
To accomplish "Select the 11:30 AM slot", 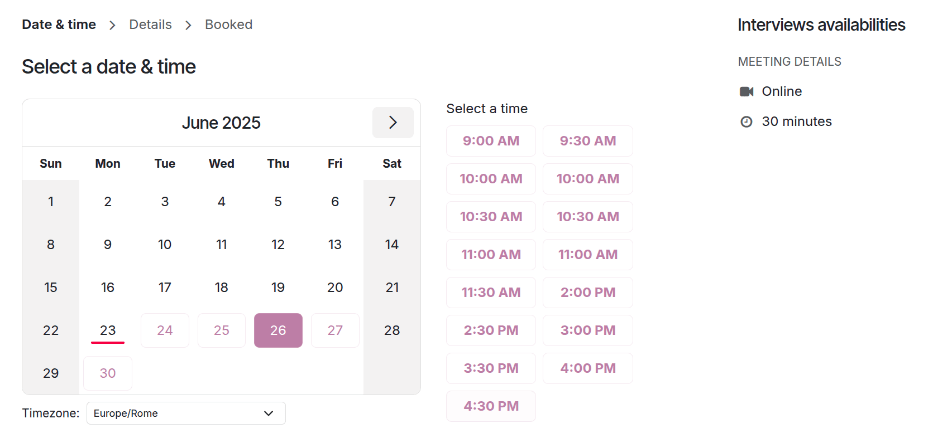I will coord(491,293).
